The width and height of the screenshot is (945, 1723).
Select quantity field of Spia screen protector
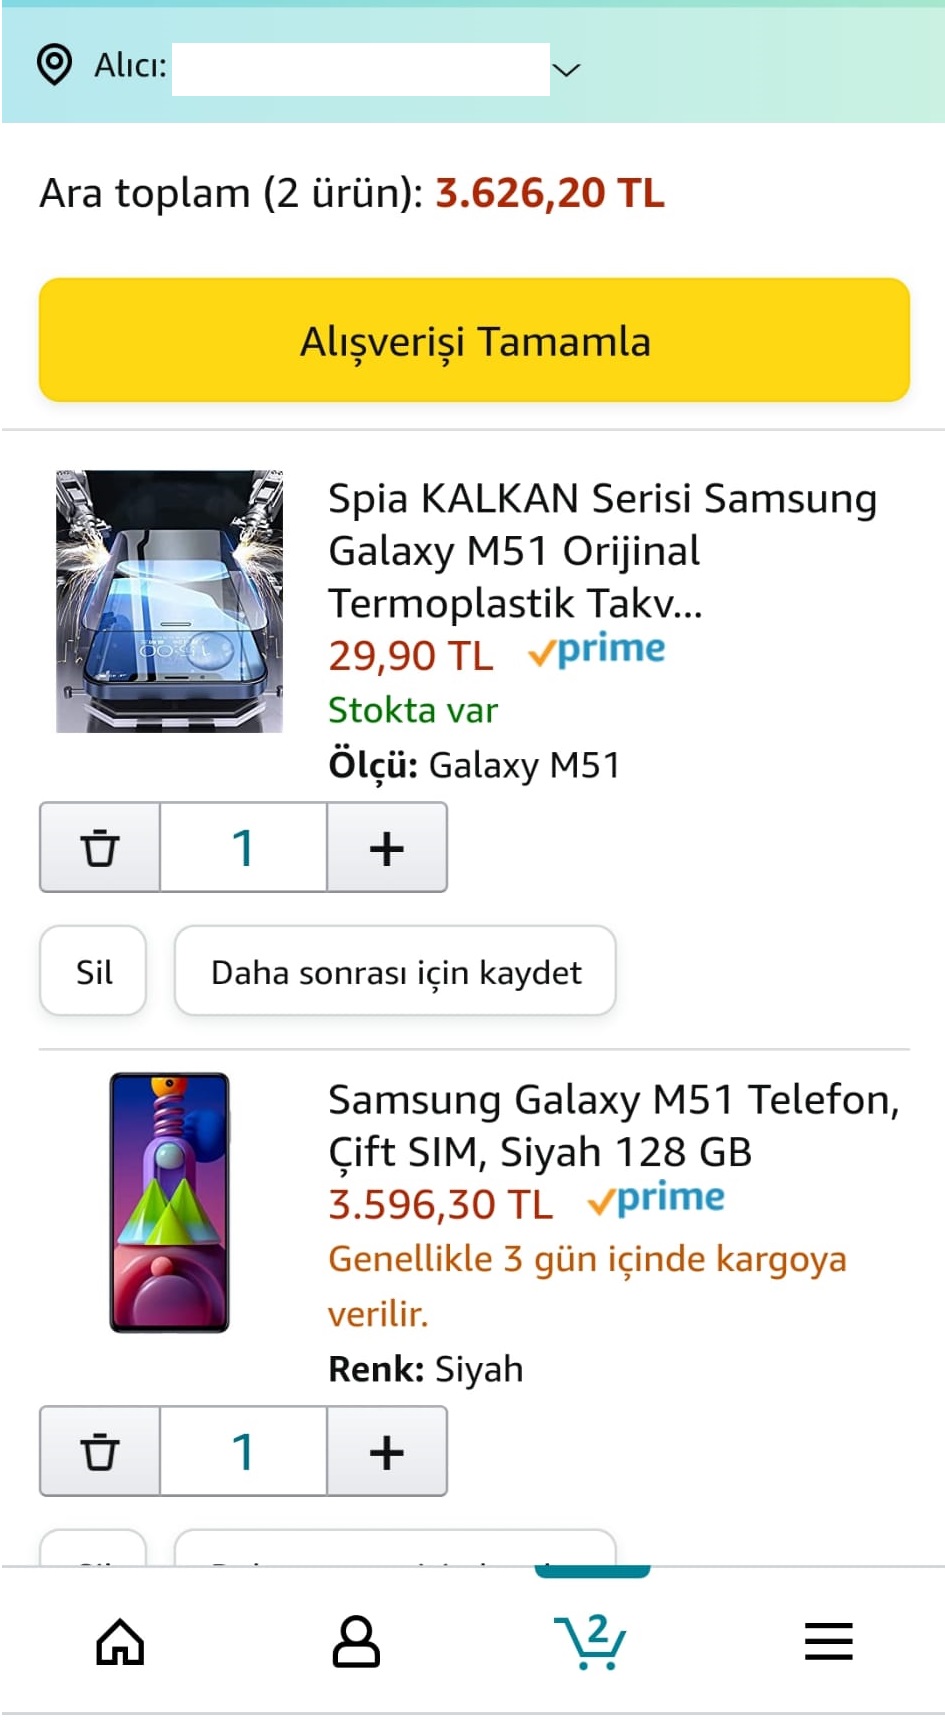click(x=243, y=848)
